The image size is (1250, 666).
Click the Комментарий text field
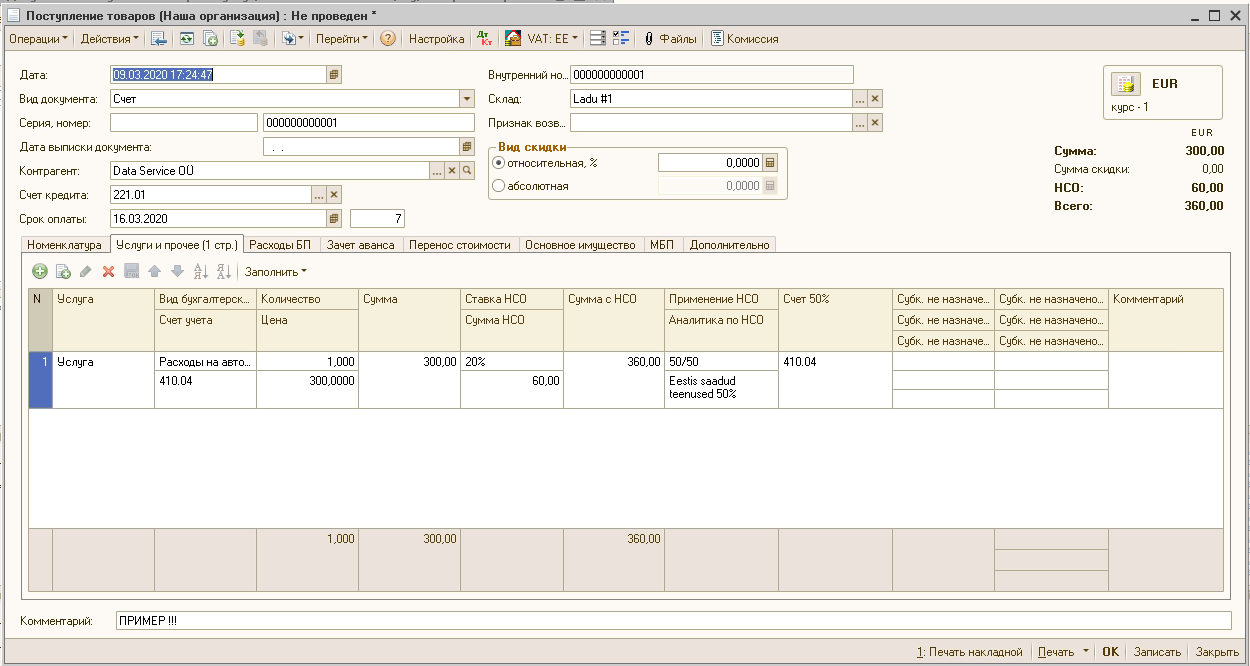(x=672, y=621)
